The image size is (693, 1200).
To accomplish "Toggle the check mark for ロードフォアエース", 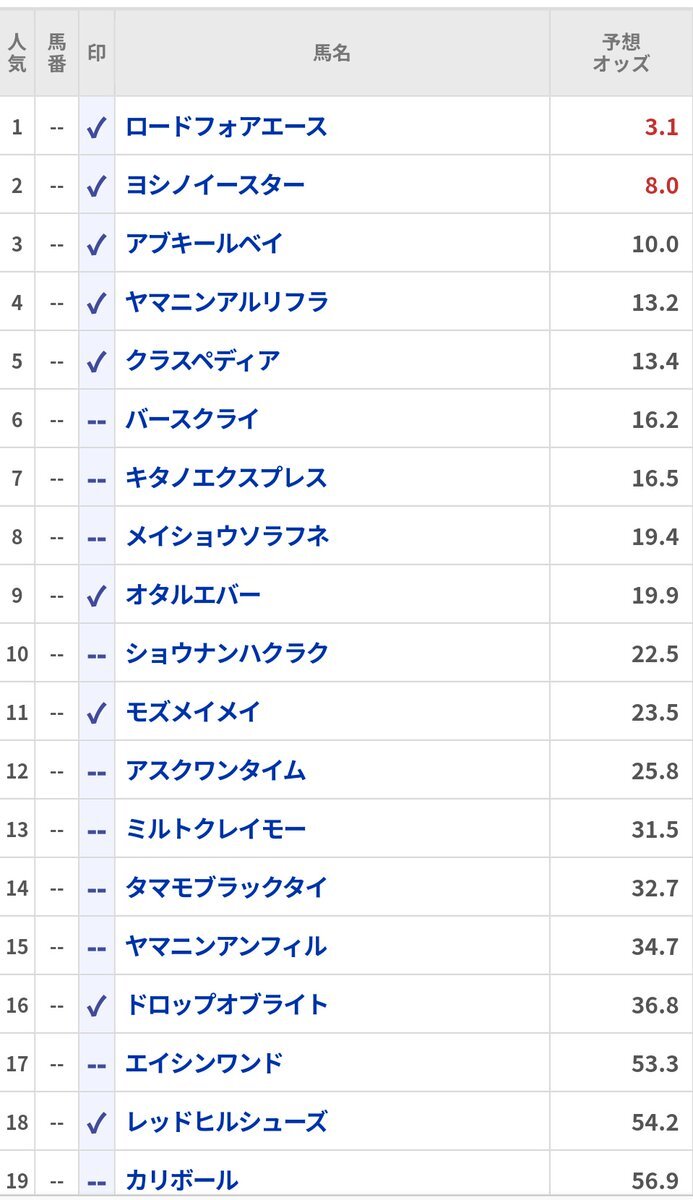I will pos(96,127).
